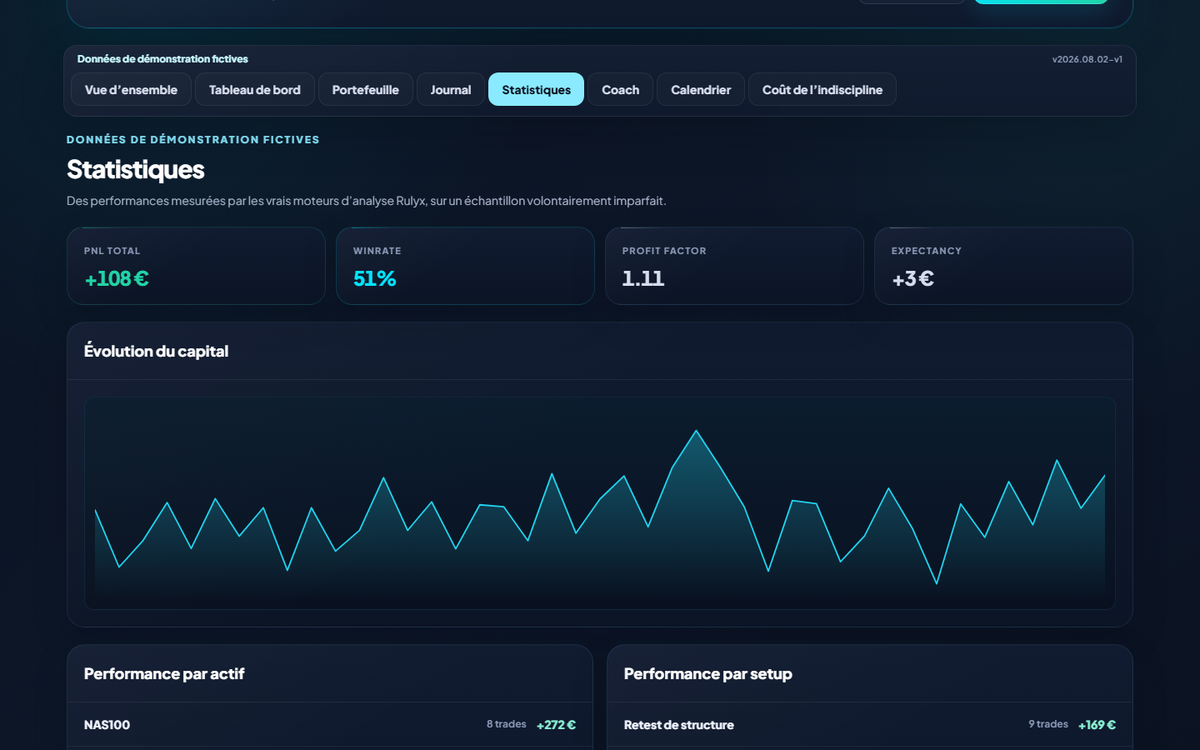
Task: Open the Coût de l'indiscipline tab
Action: [x=822, y=90]
